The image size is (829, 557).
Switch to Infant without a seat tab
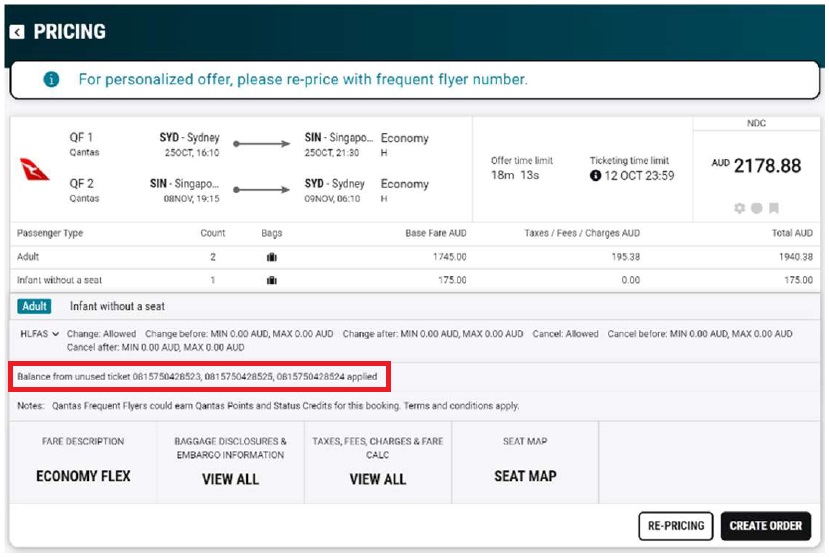click(x=117, y=306)
